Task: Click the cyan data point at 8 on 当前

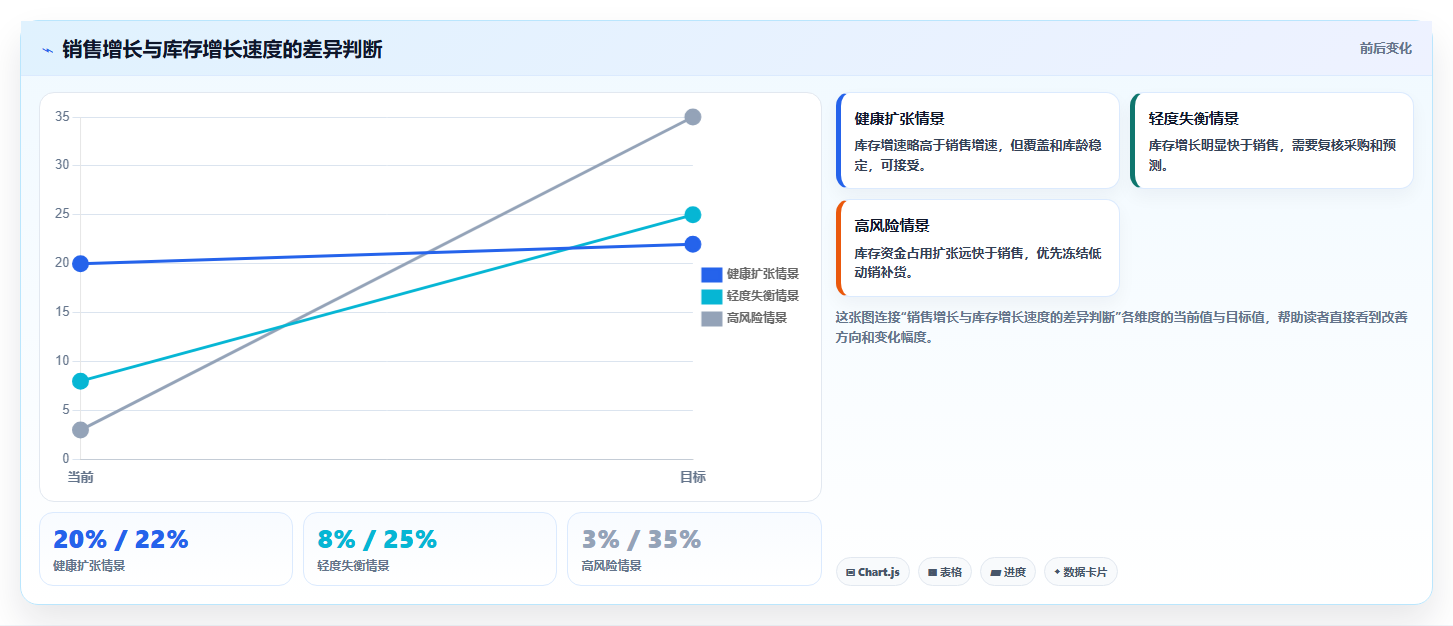Action: [81, 381]
